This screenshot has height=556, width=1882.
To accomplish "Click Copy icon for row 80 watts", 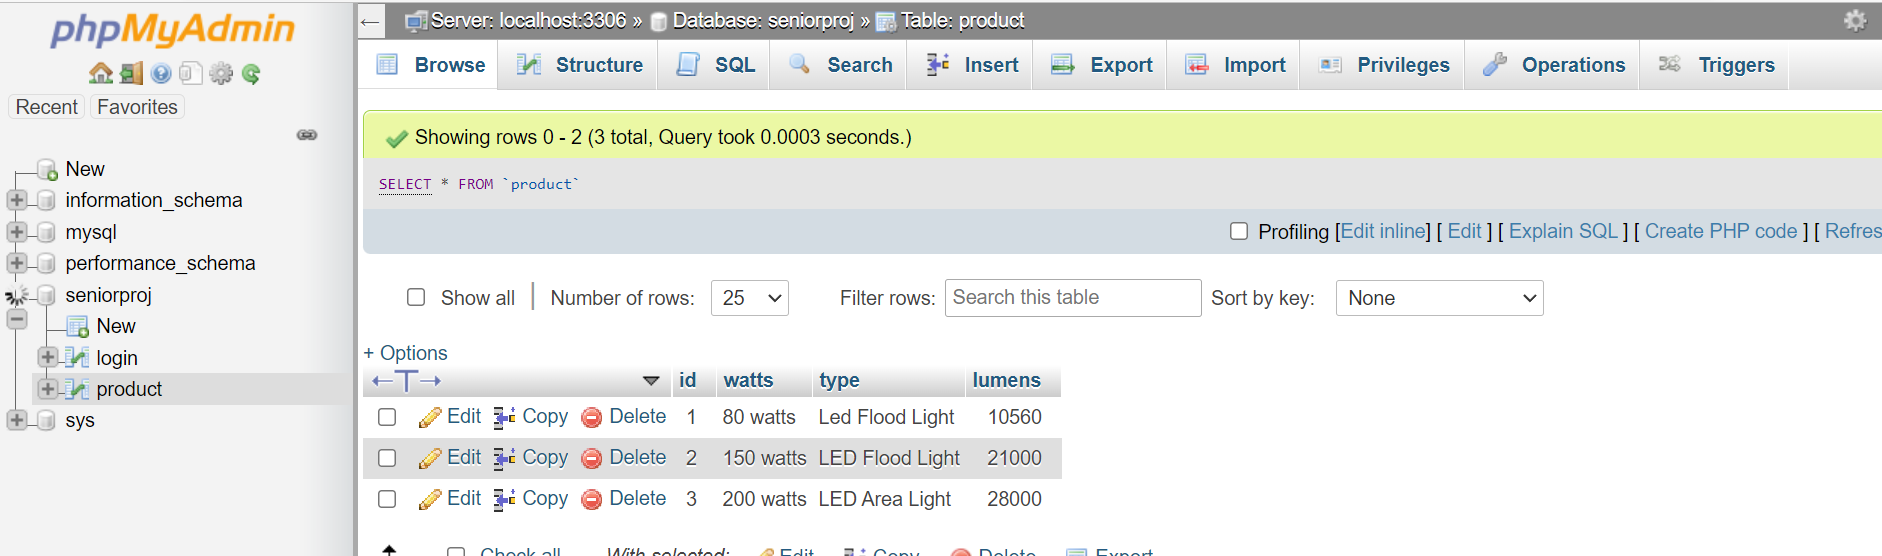I will (x=505, y=417).
